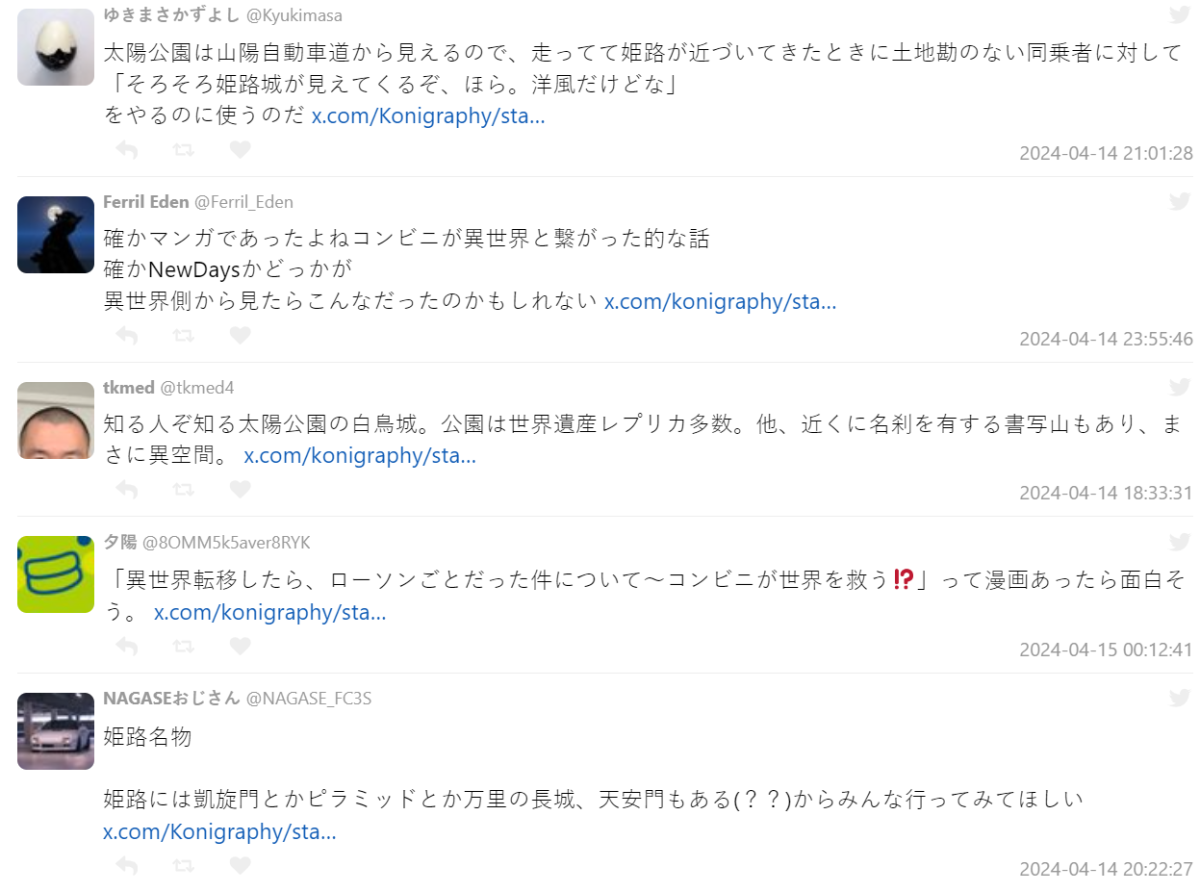
Task: Open the @tkmed4 profile handle
Action: click(x=197, y=388)
